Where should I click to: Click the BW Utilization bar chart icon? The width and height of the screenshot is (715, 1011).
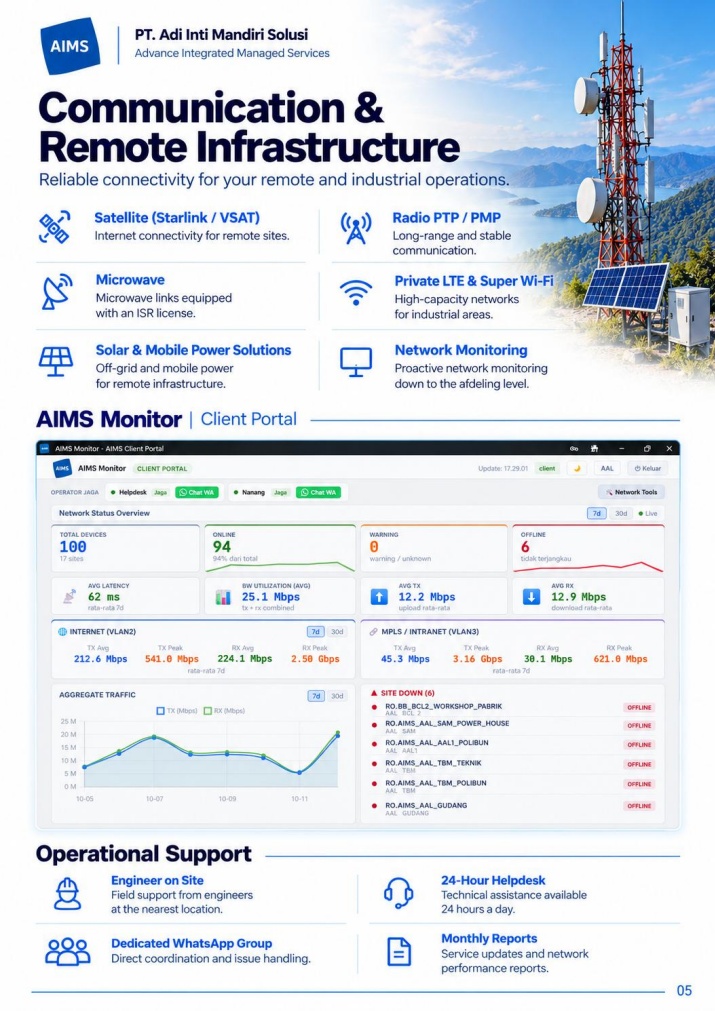point(223,597)
